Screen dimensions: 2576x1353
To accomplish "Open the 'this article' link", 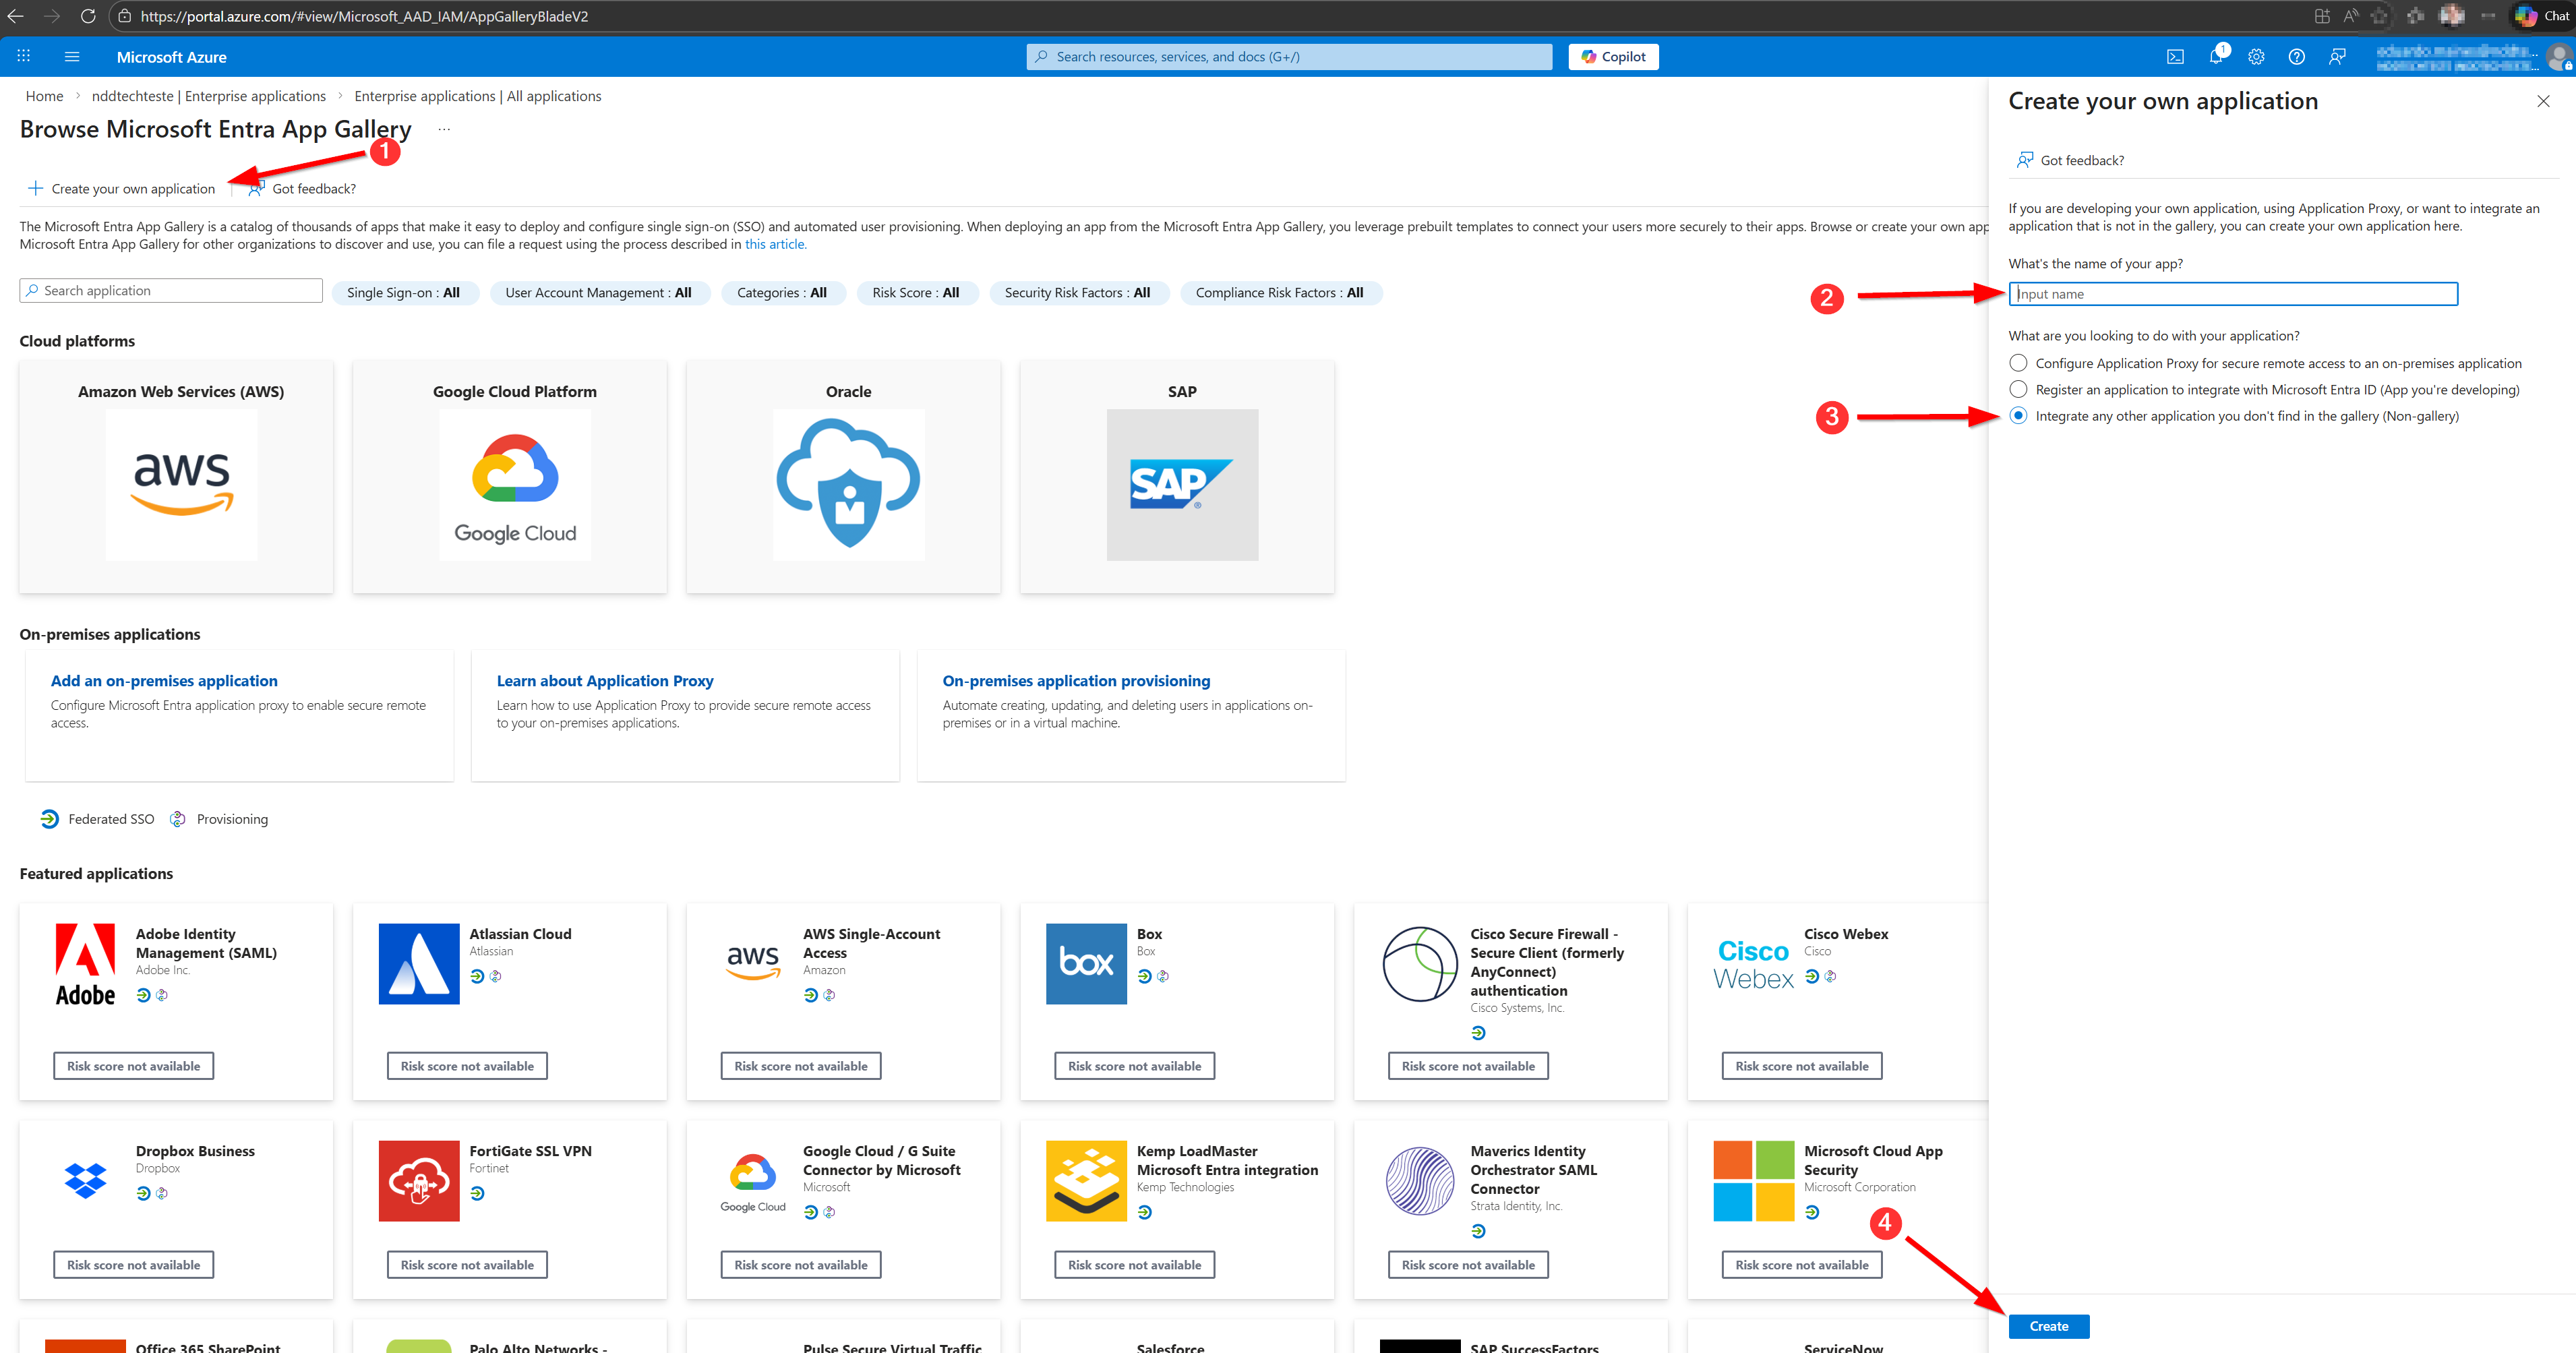I will (775, 244).
